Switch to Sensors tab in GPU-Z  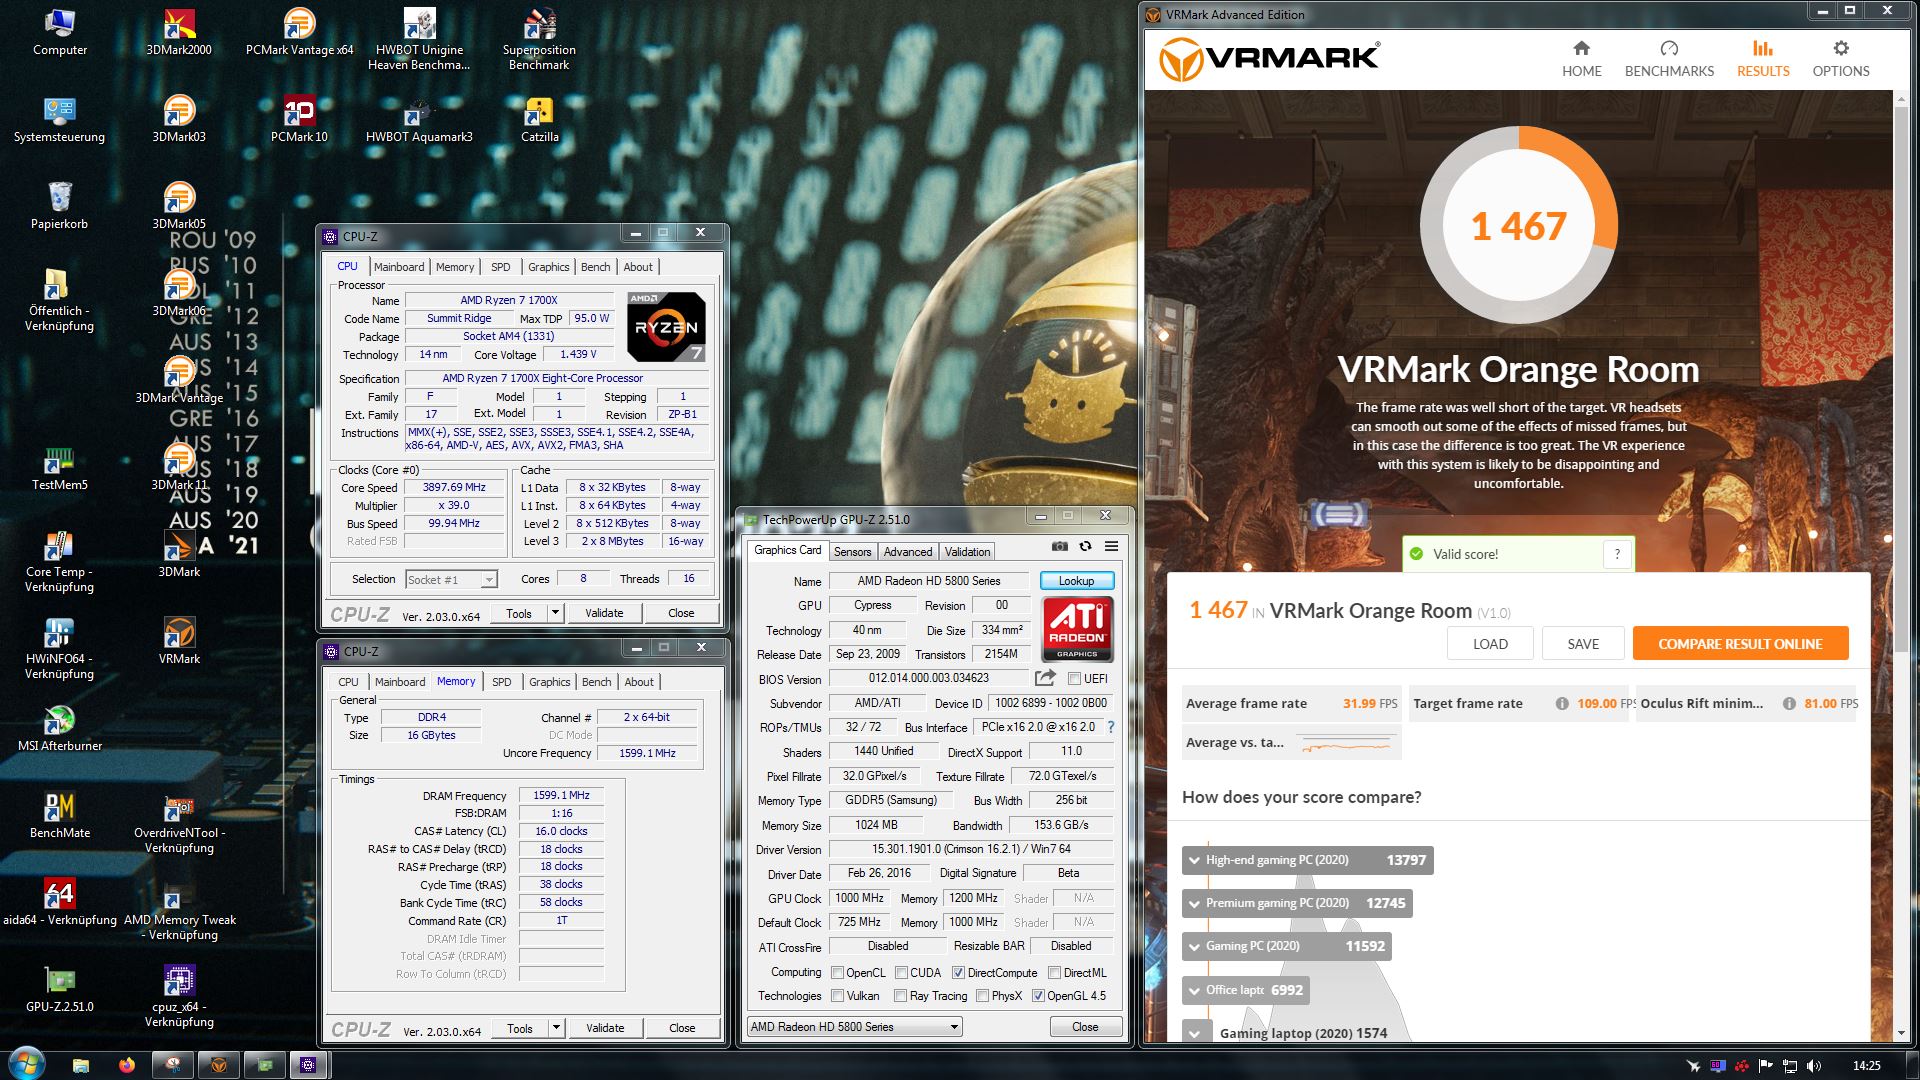(x=852, y=552)
